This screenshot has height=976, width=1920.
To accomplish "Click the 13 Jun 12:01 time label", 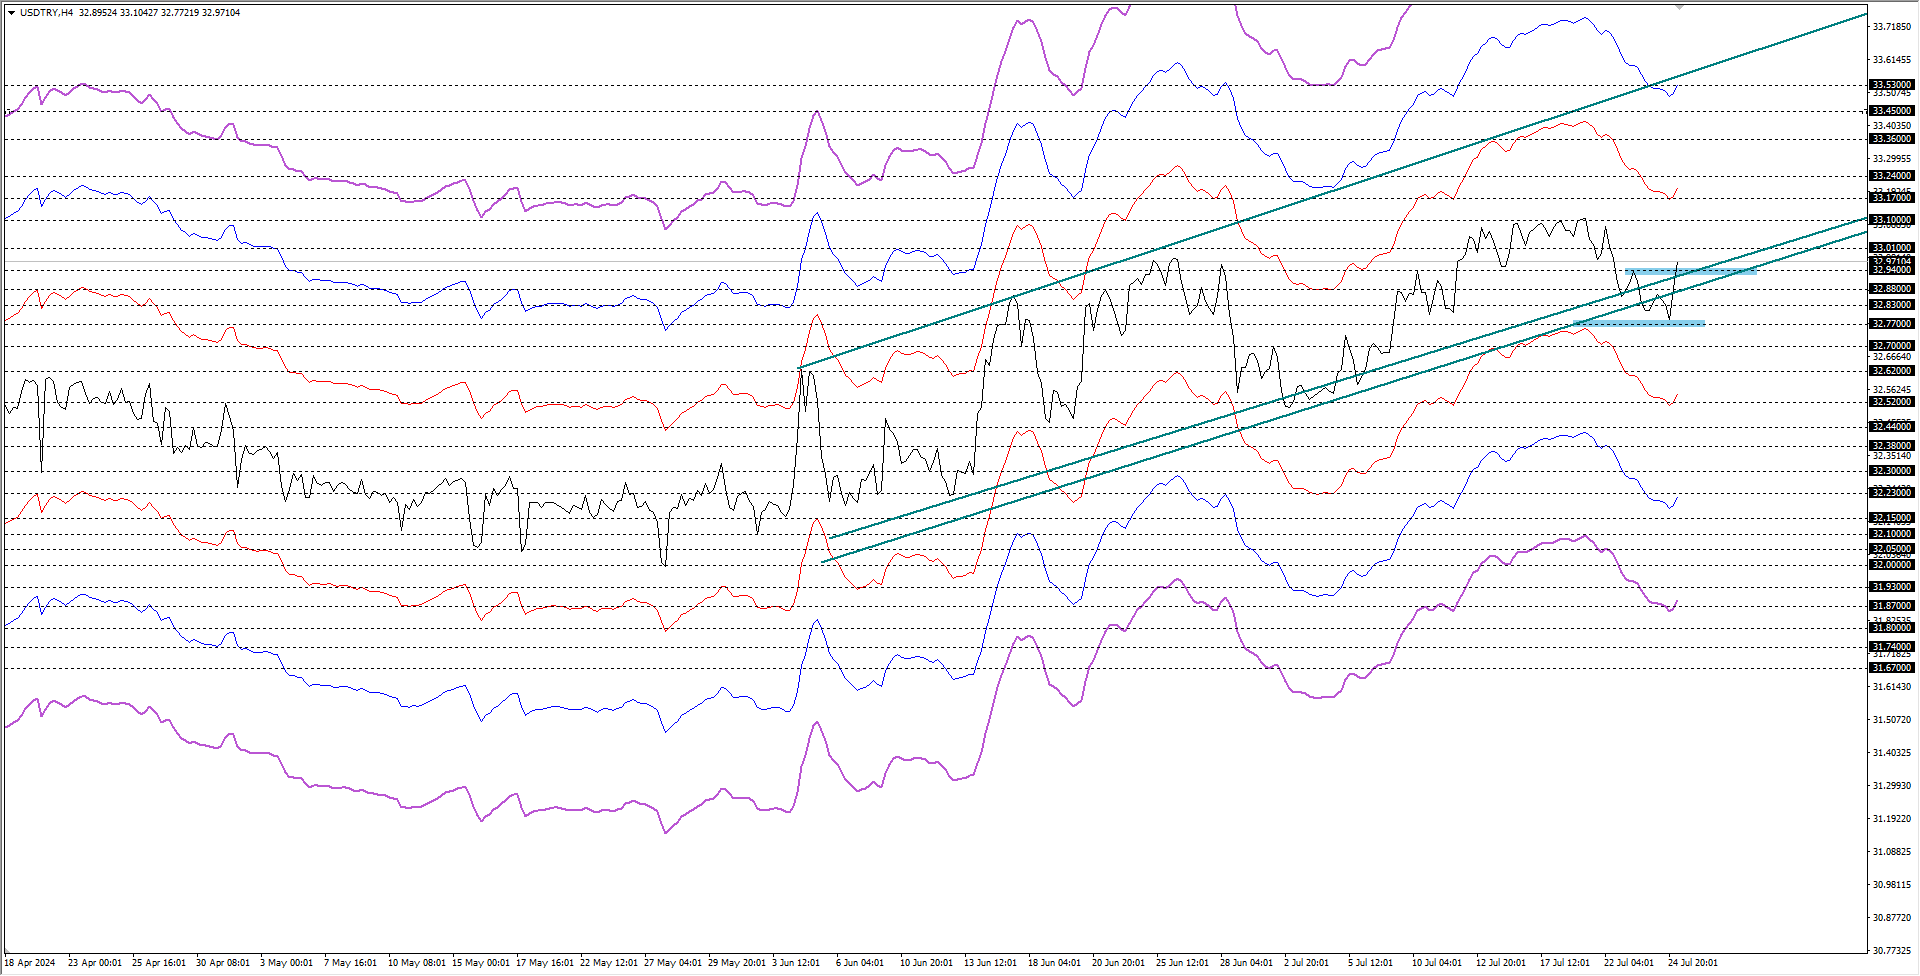I will tap(991, 963).
